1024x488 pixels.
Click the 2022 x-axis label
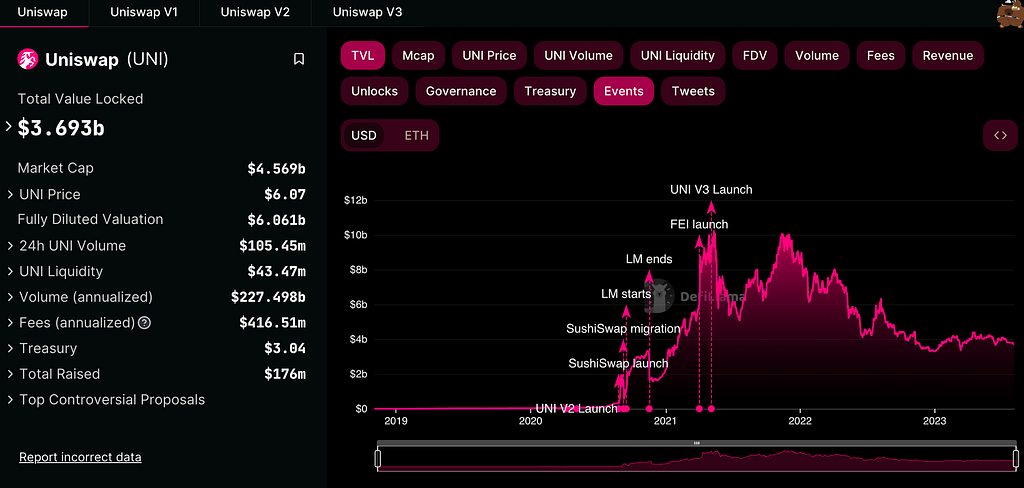tap(799, 421)
